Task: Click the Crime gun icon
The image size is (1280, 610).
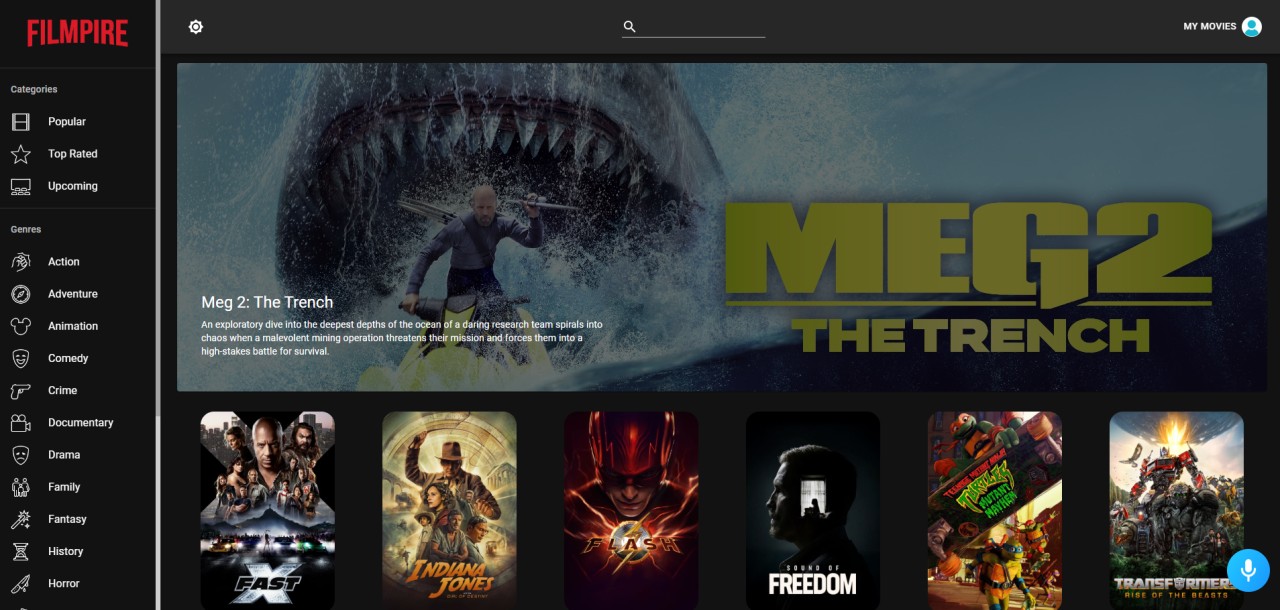Action: point(20,390)
